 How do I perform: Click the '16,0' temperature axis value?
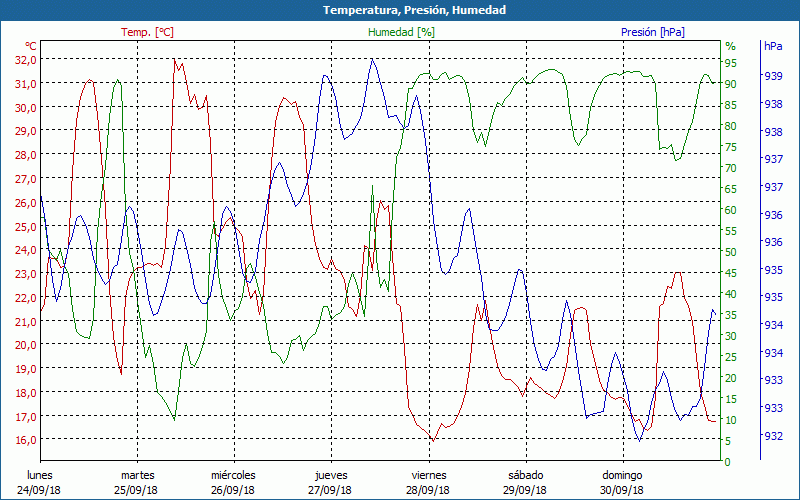(26, 440)
